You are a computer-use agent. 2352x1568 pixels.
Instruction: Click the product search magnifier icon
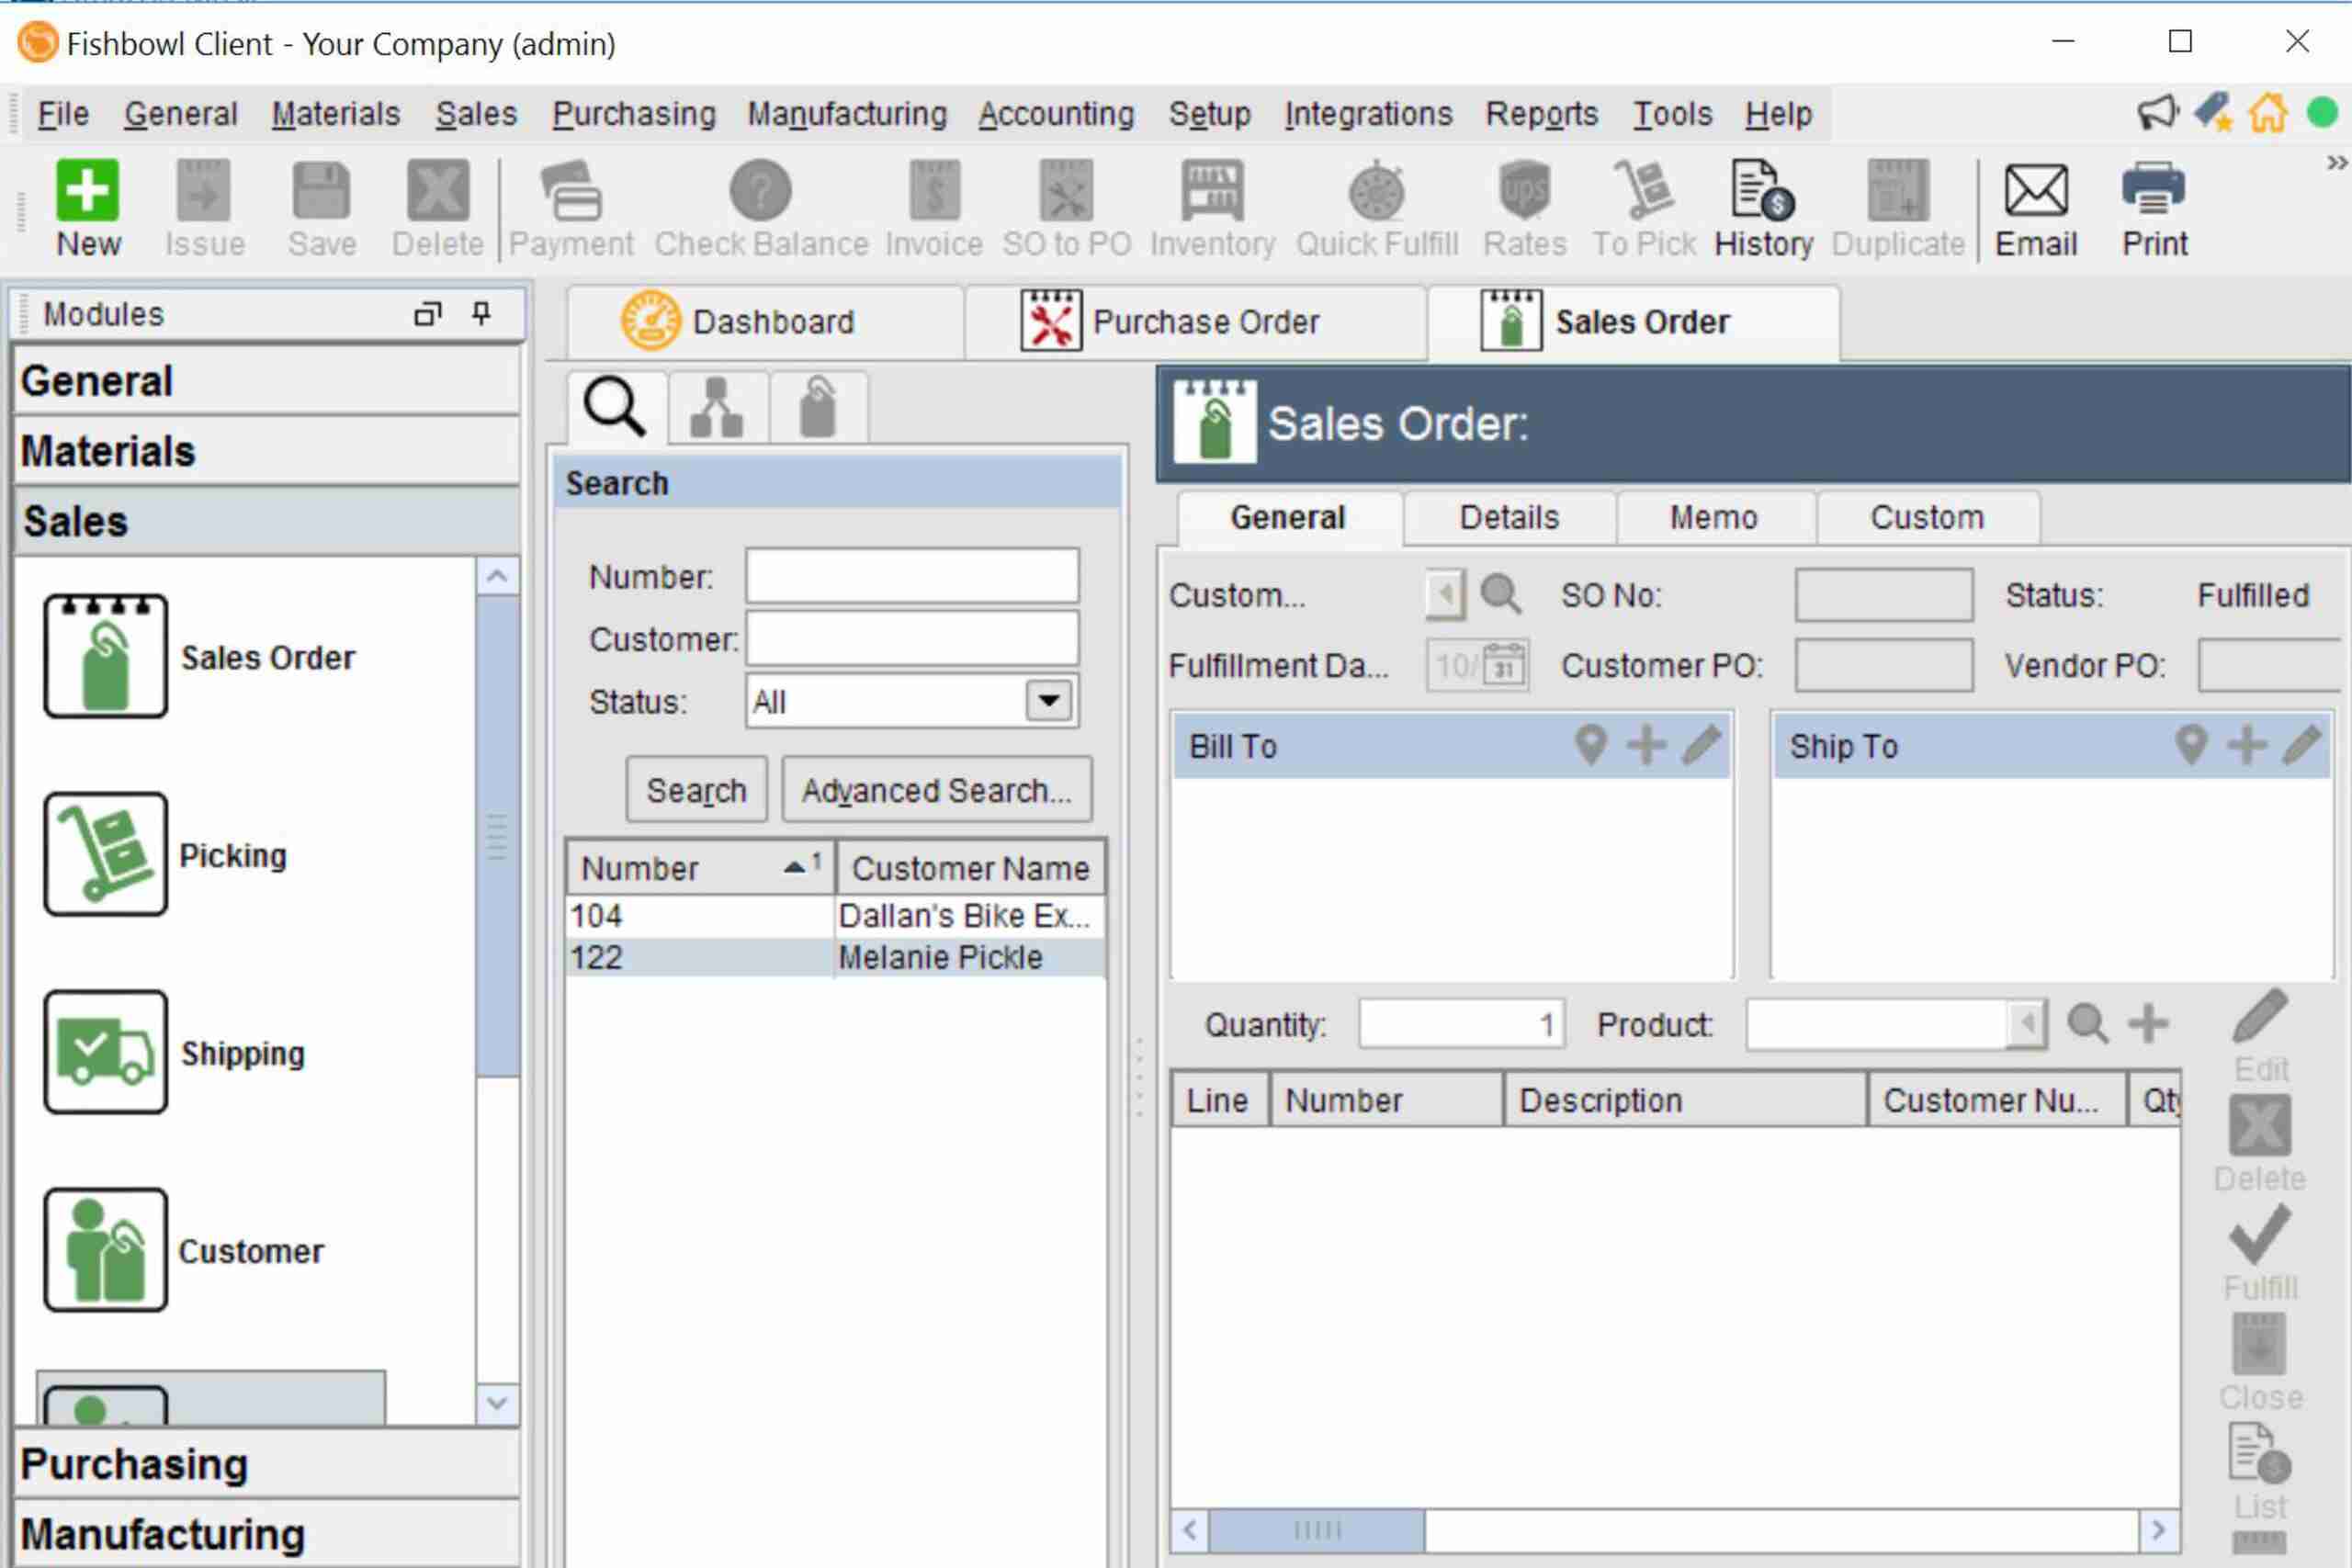2088,1023
